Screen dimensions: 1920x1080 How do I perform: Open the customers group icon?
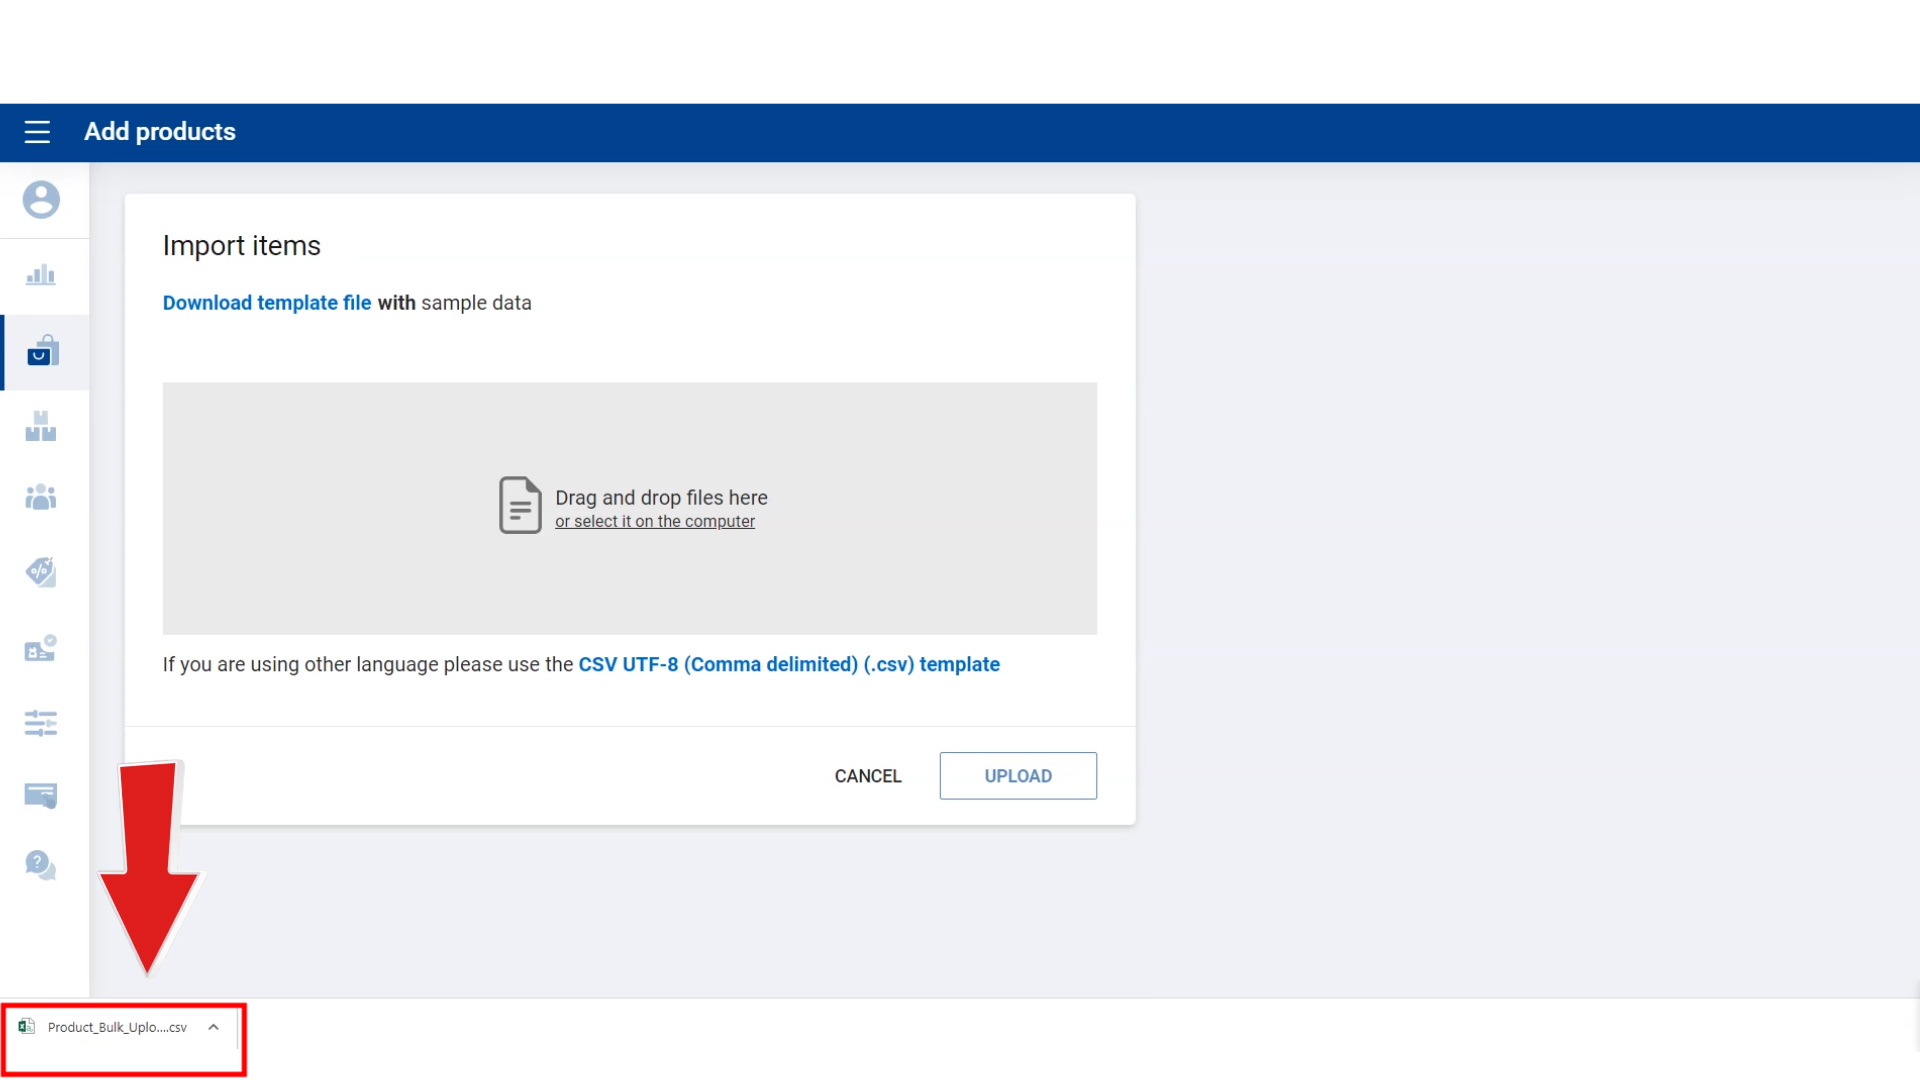(x=41, y=497)
